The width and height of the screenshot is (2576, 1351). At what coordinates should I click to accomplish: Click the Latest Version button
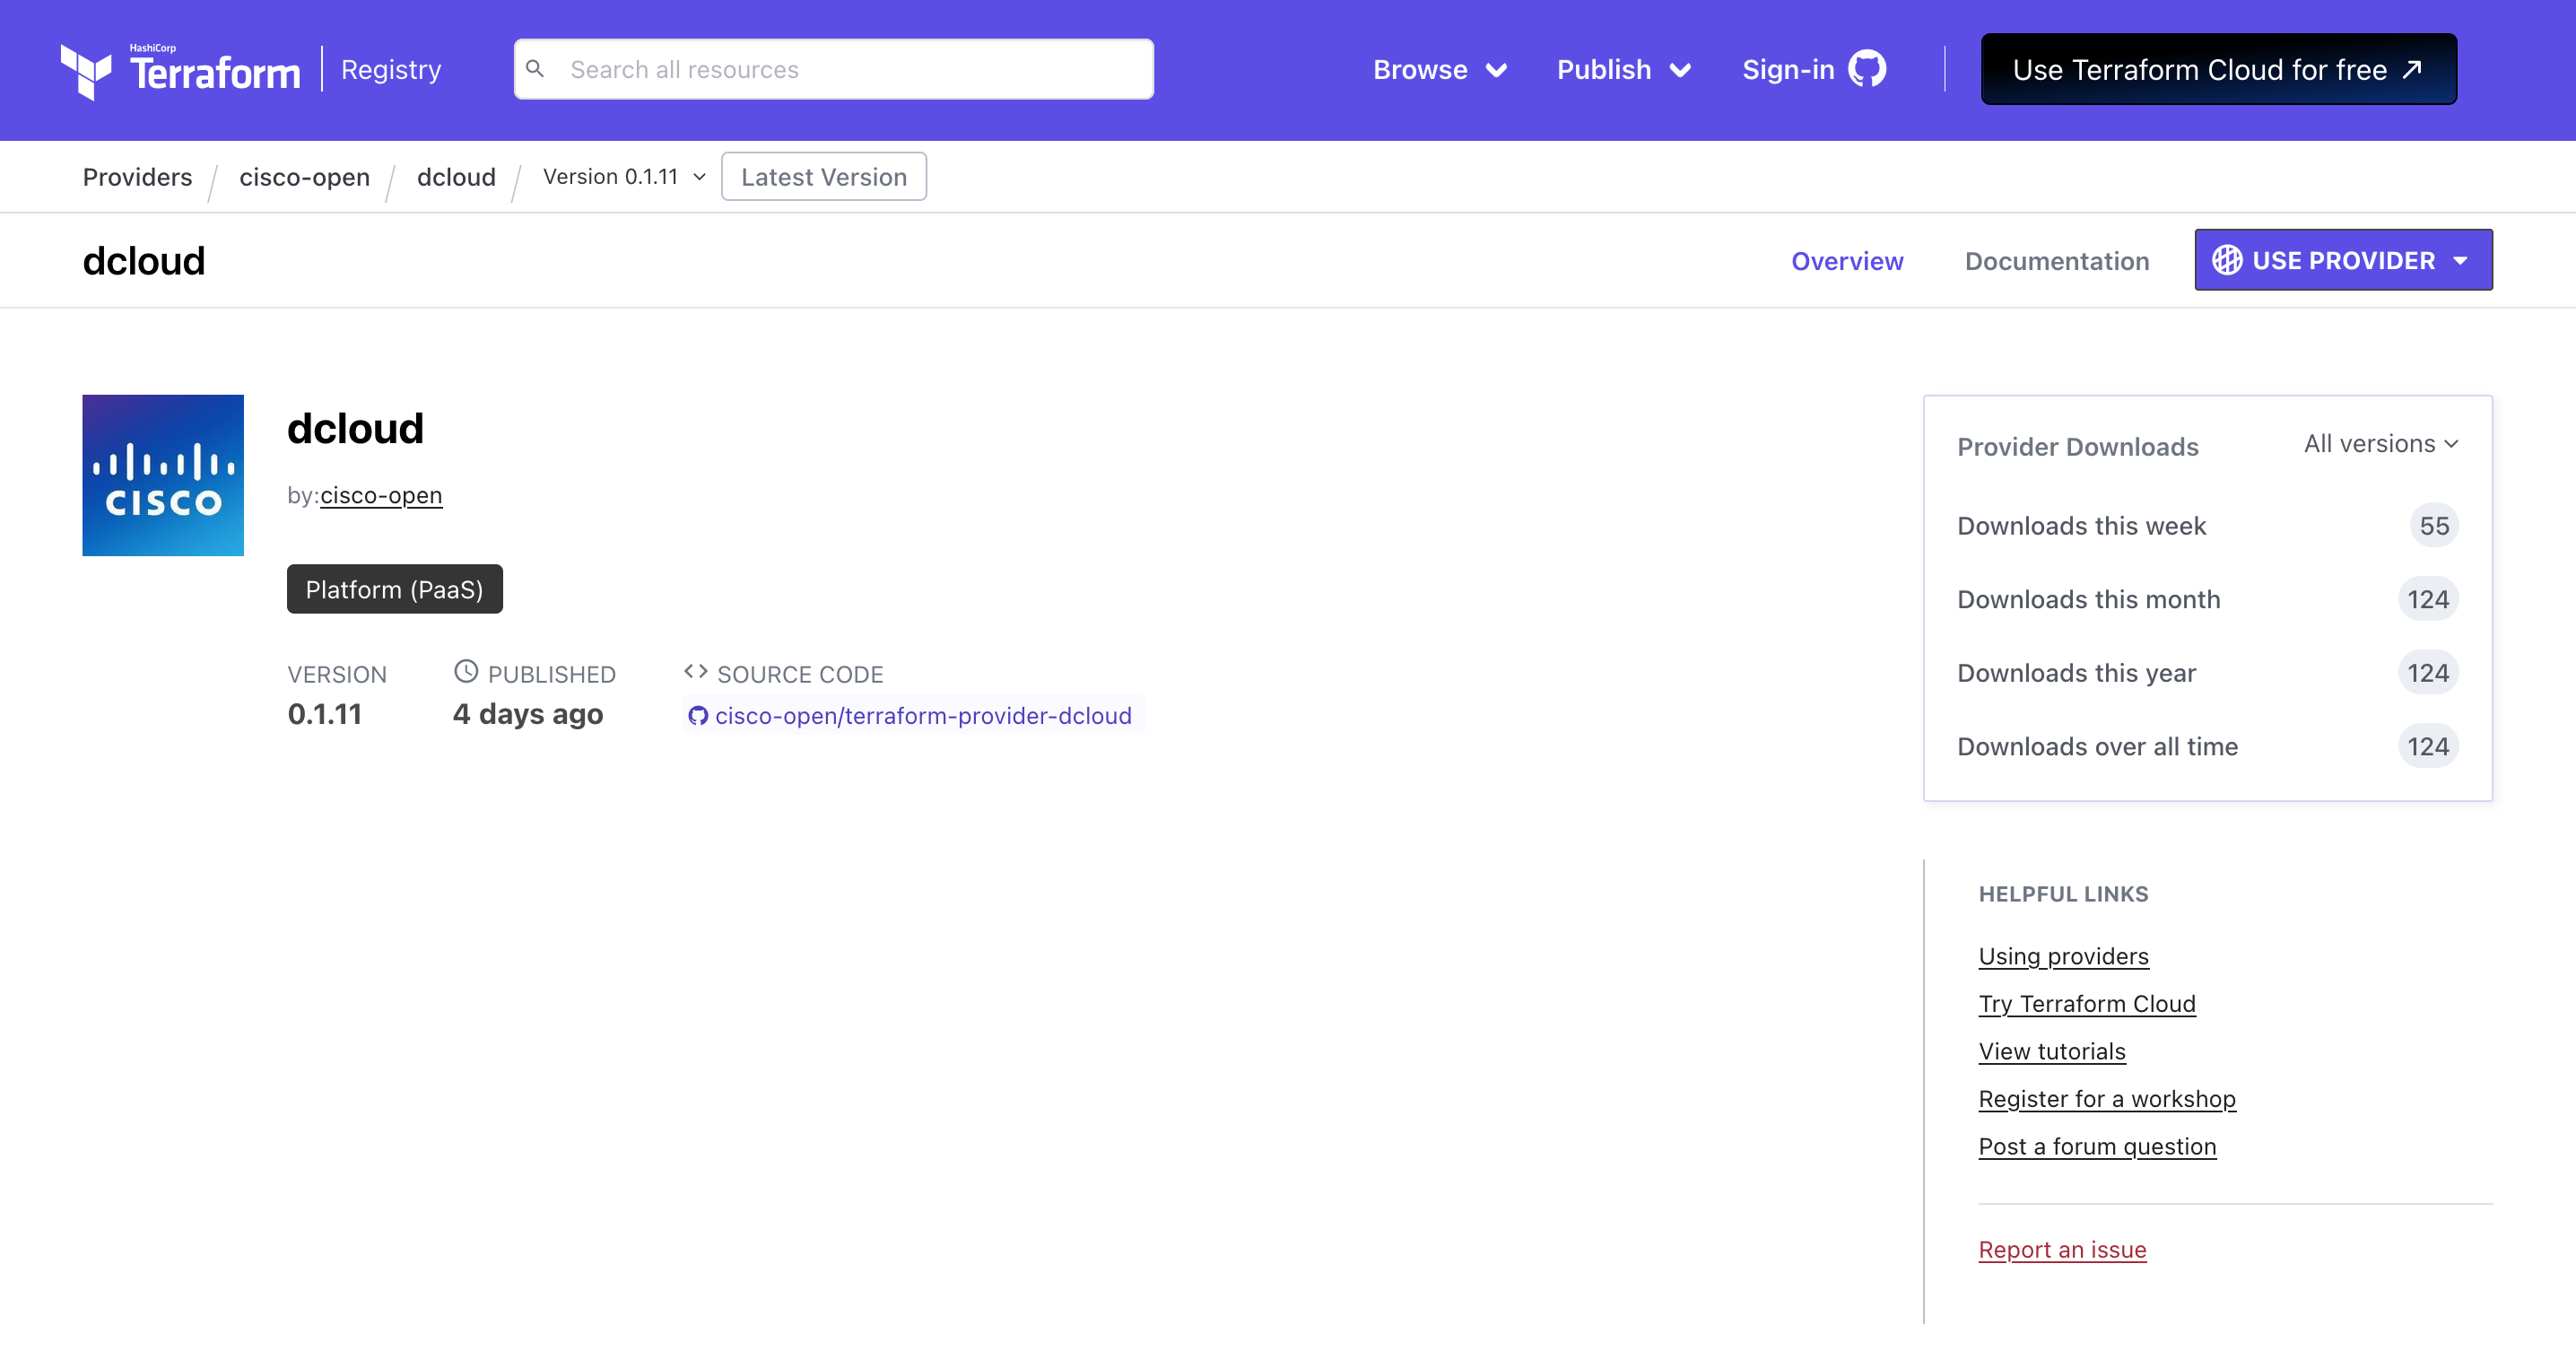[x=824, y=177]
